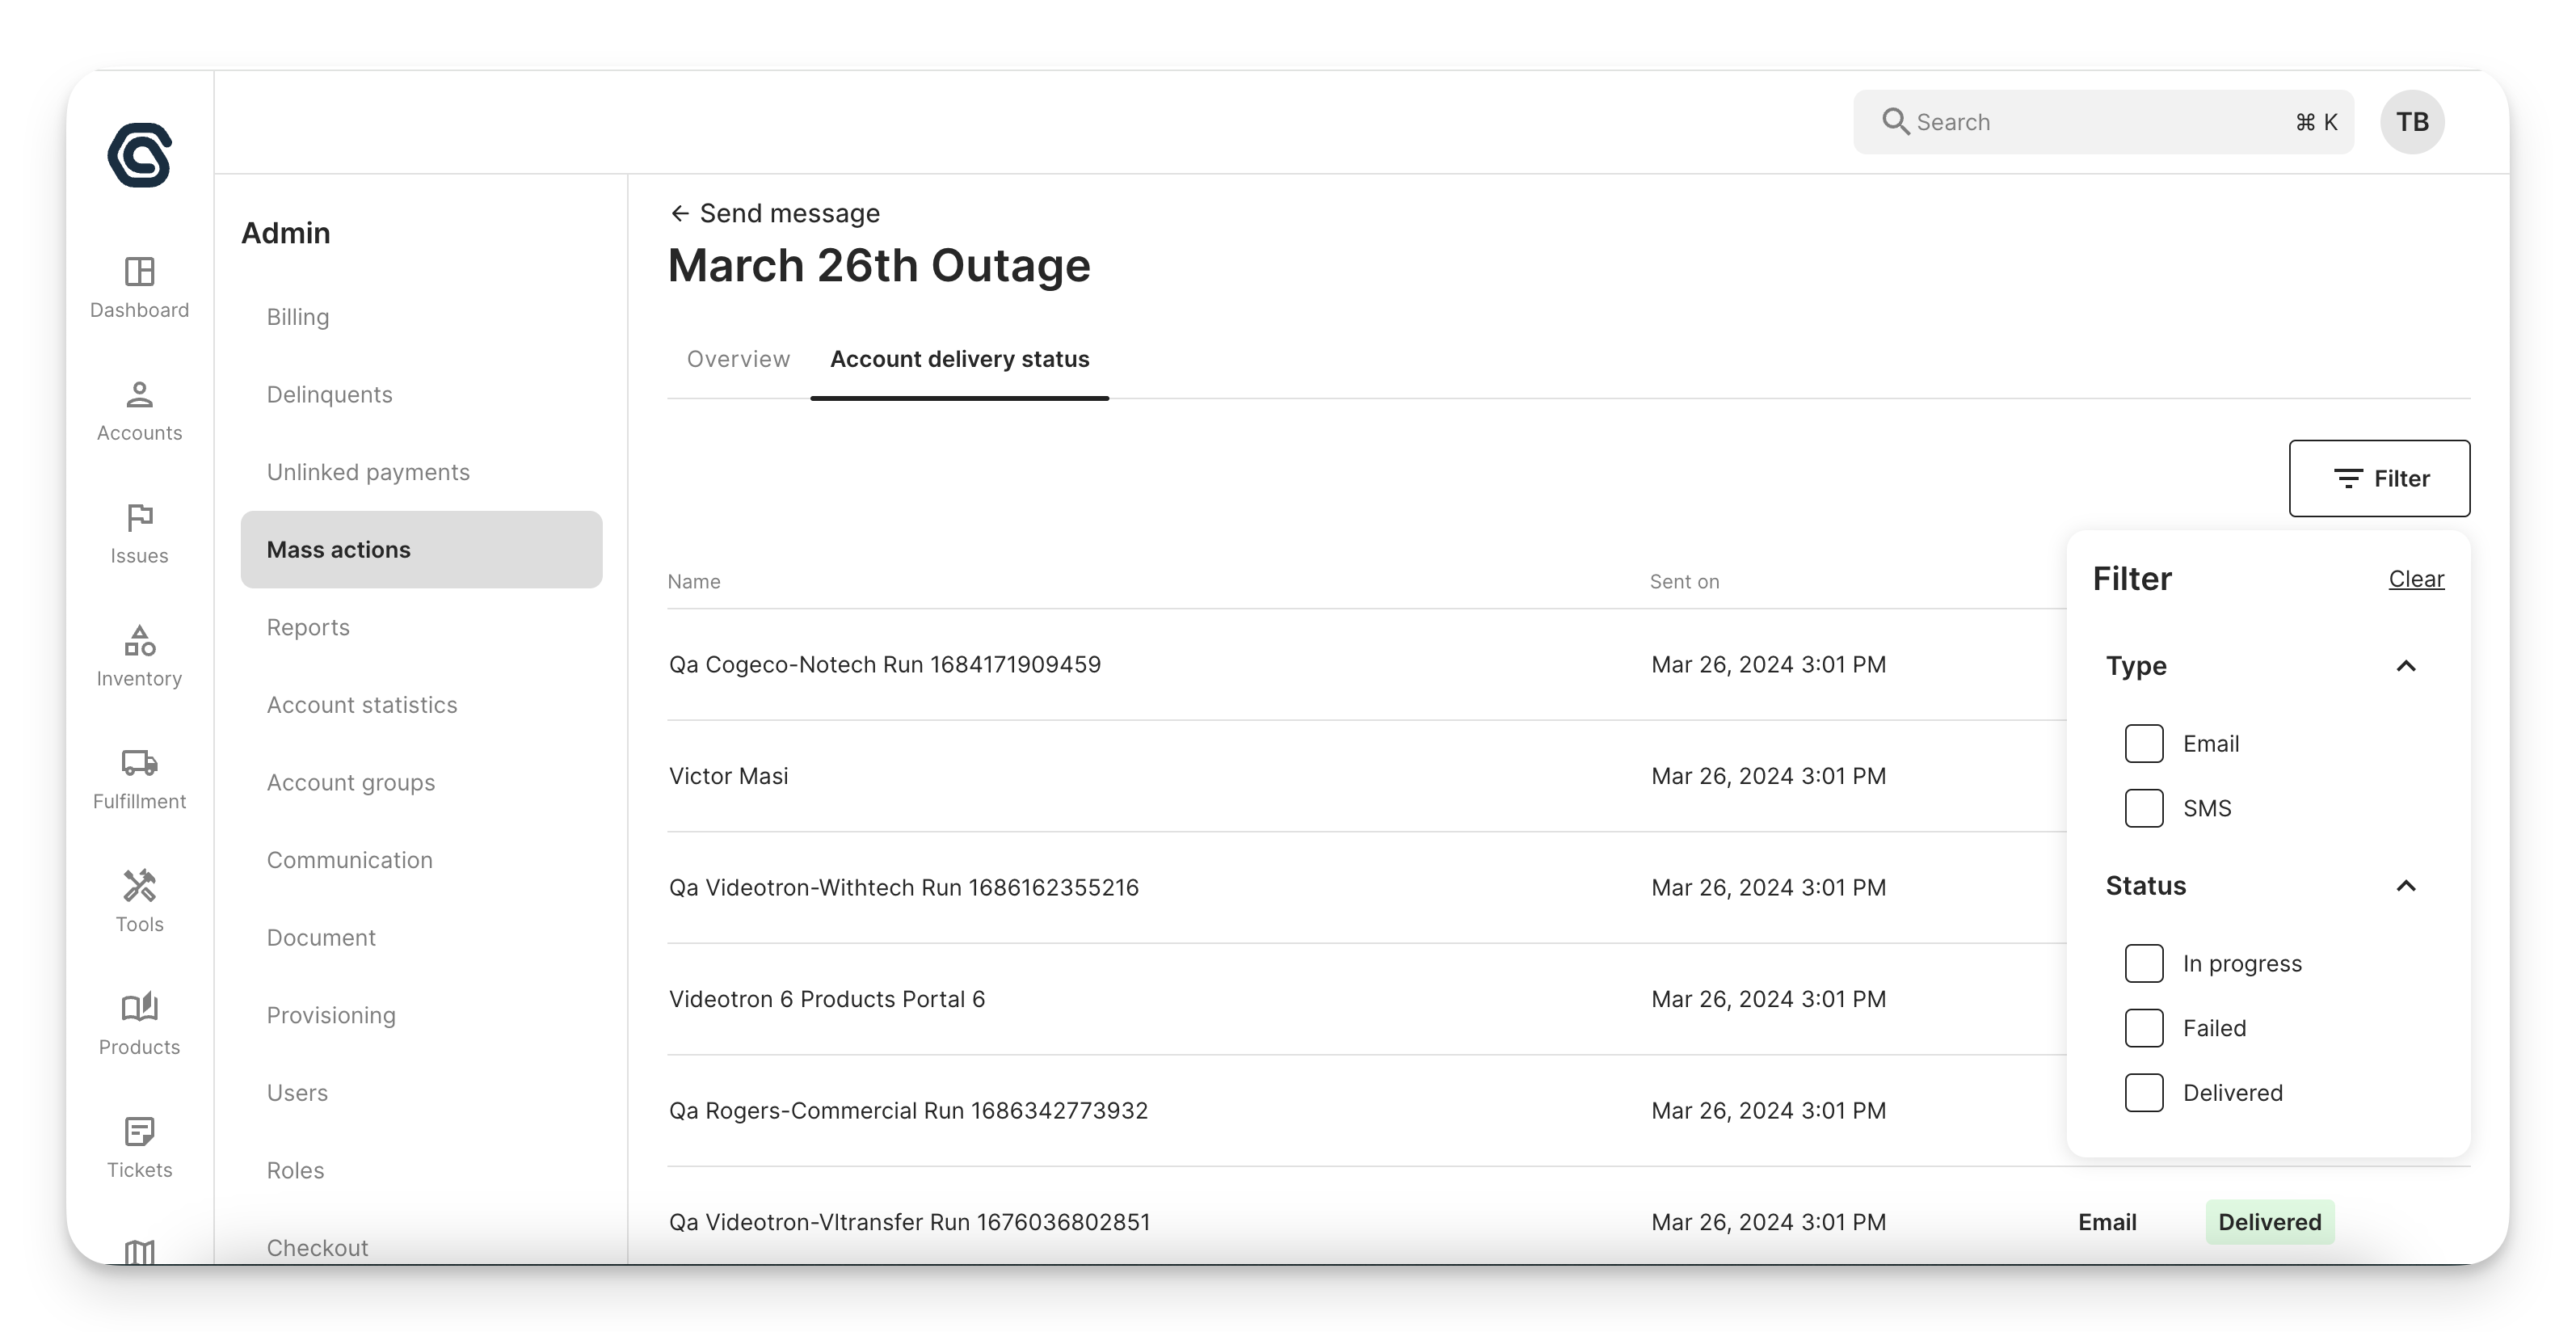The image size is (2576, 1332).
Task: Select Delinquents in Admin menu
Action: point(329,395)
